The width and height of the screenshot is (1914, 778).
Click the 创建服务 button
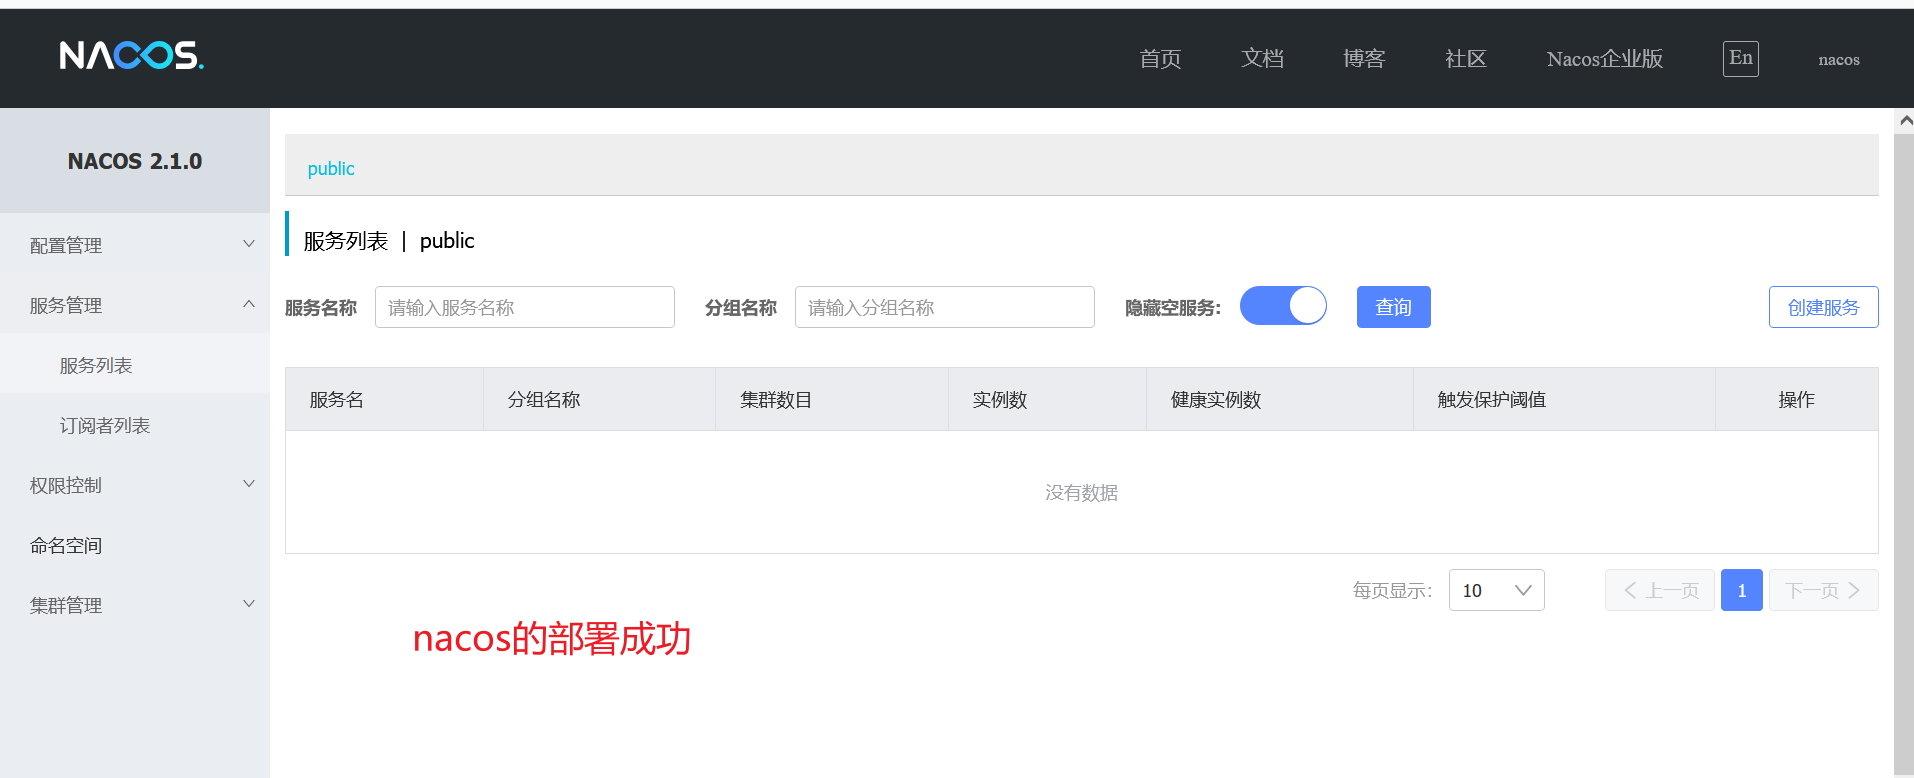click(1823, 307)
